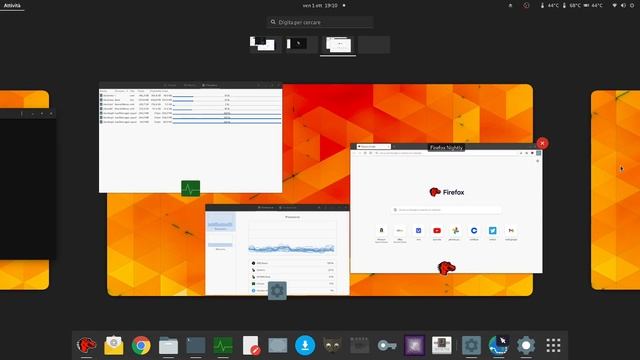640x360 pixels.
Task: Open the cat-face icon in the dock
Action: 332,345
